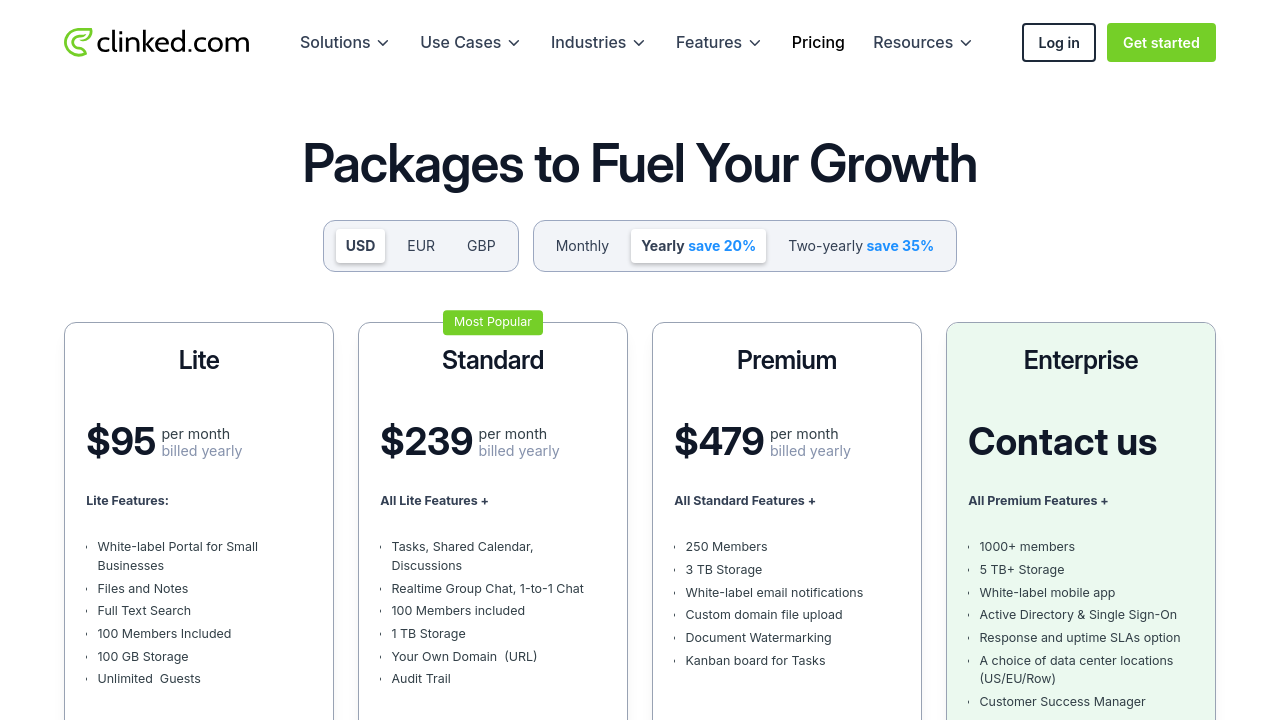This screenshot has height=720, width=1280.
Task: Expand the Solutions menu
Action: click(335, 43)
